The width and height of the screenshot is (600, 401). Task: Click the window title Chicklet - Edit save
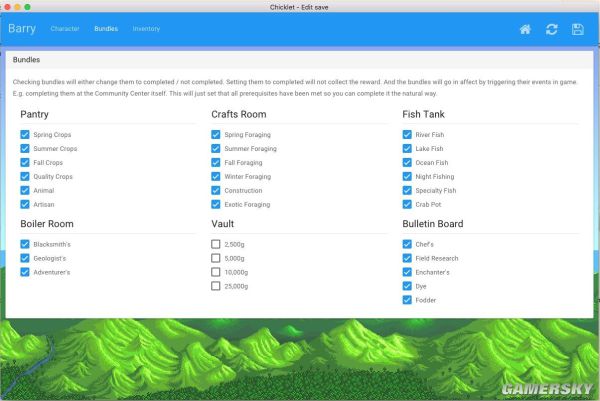[x=299, y=7]
